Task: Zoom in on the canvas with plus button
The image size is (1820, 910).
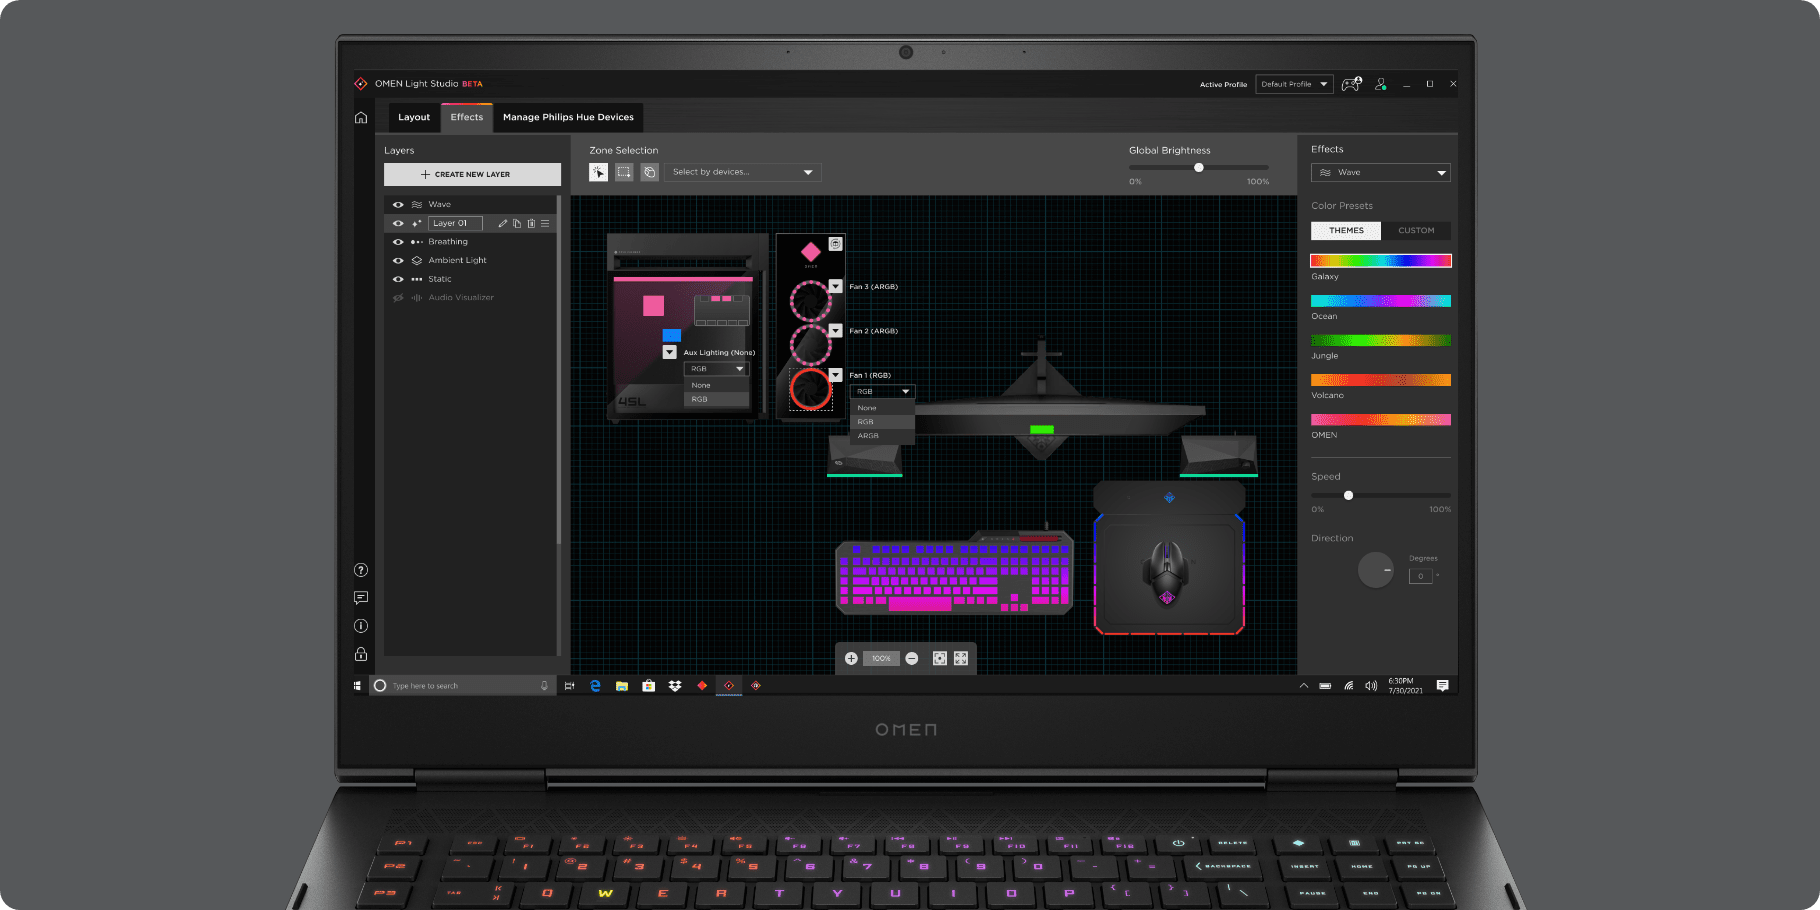Action: point(851,658)
